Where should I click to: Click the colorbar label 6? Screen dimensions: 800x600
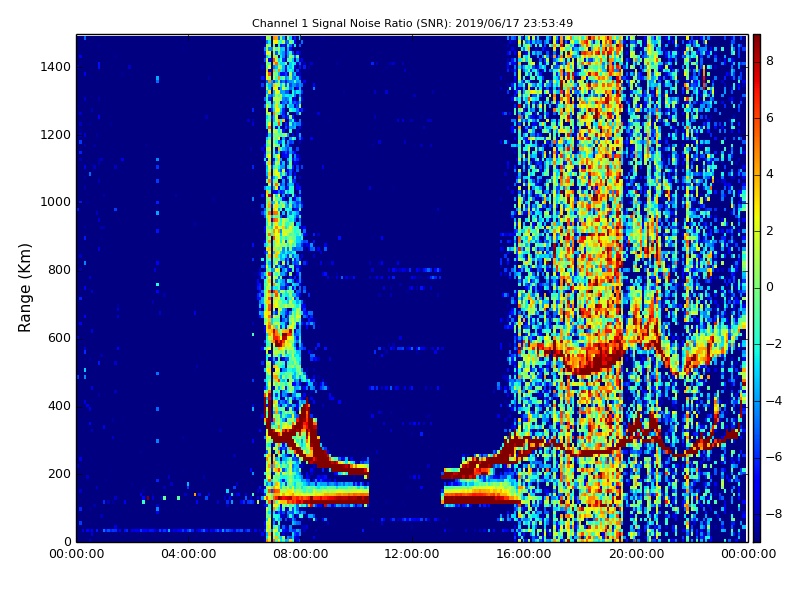770,118
